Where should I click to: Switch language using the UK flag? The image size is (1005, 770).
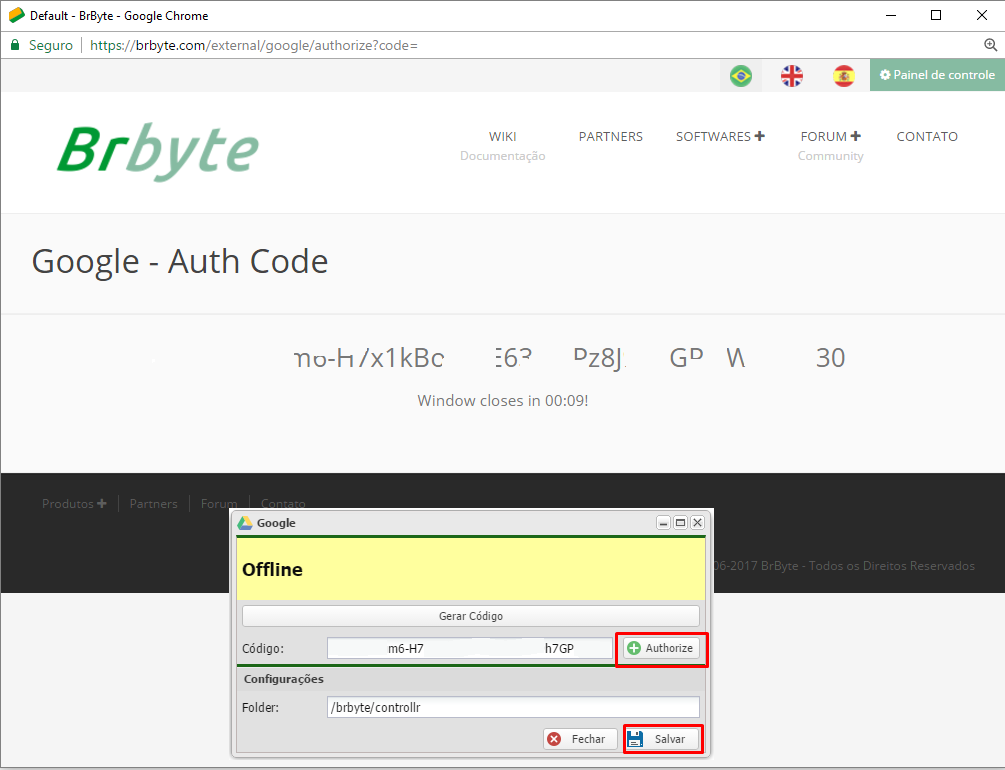click(x=792, y=76)
